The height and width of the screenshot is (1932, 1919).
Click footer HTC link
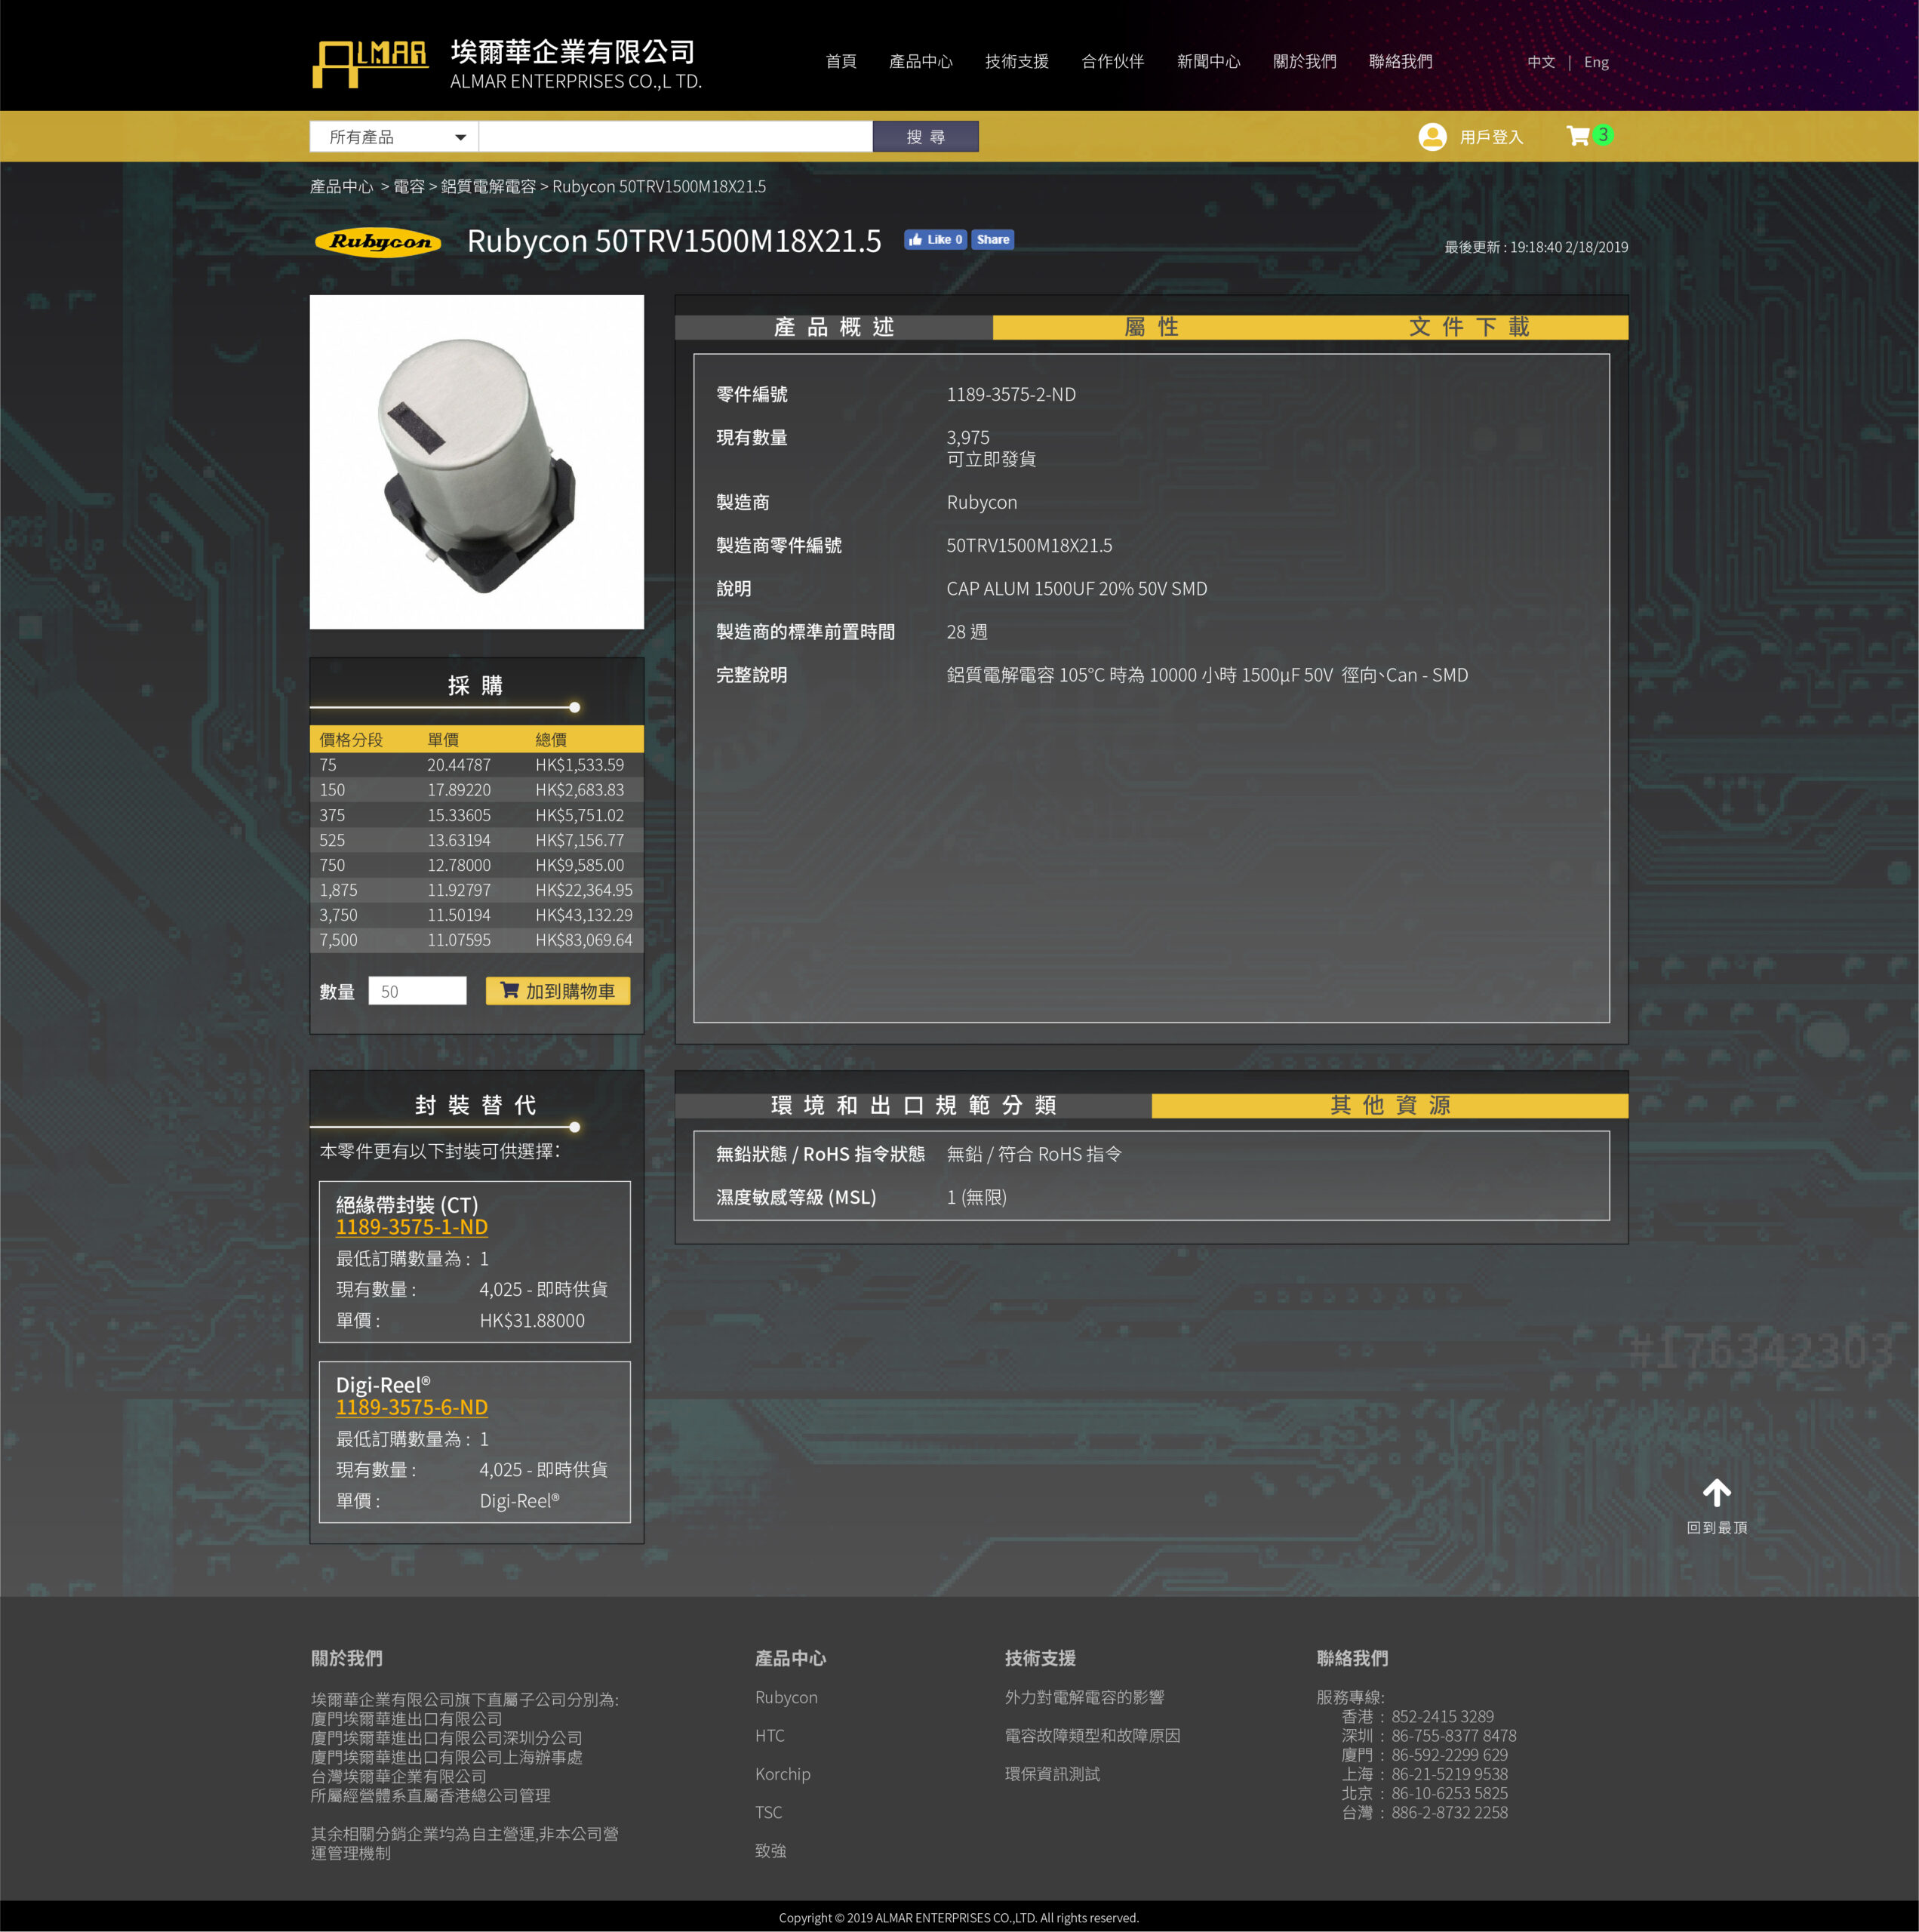coord(769,1736)
